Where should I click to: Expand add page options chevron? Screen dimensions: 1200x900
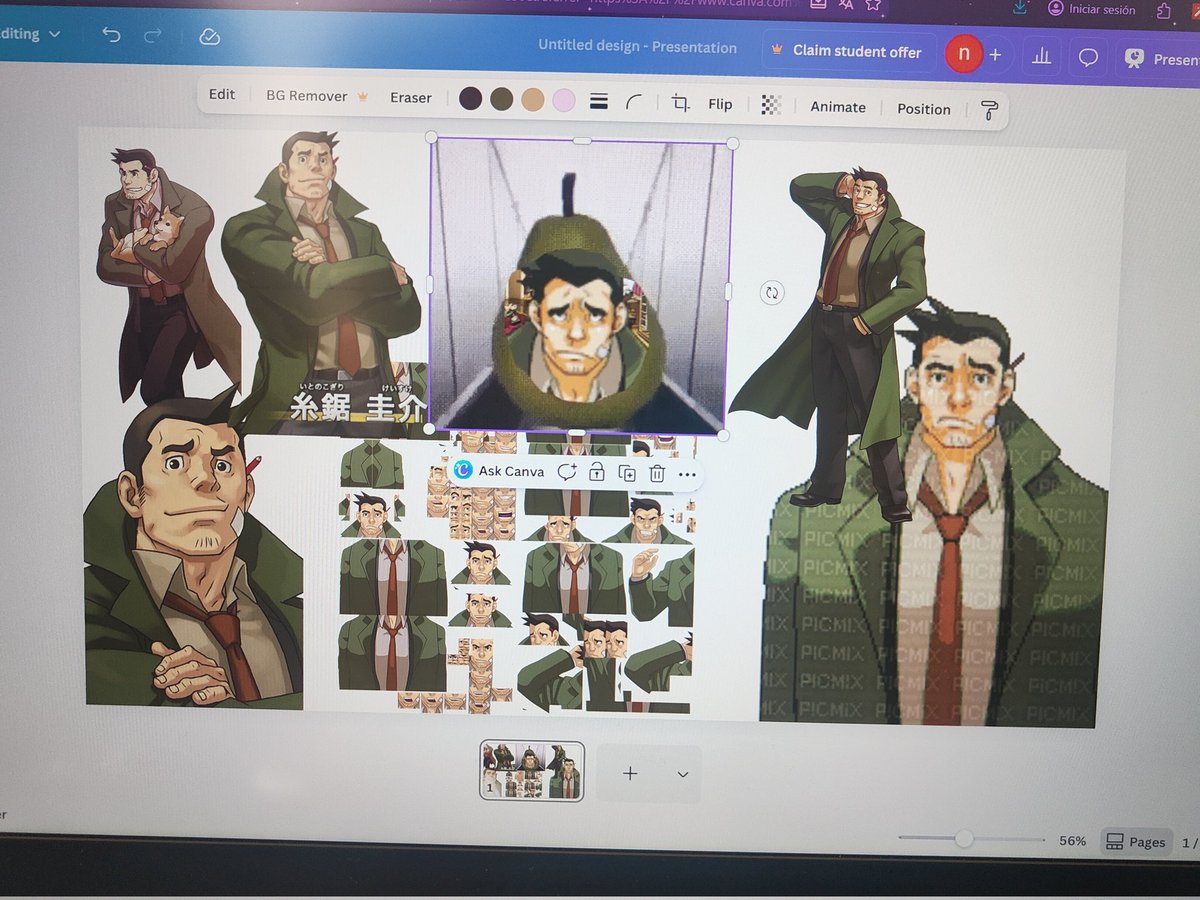click(x=683, y=774)
